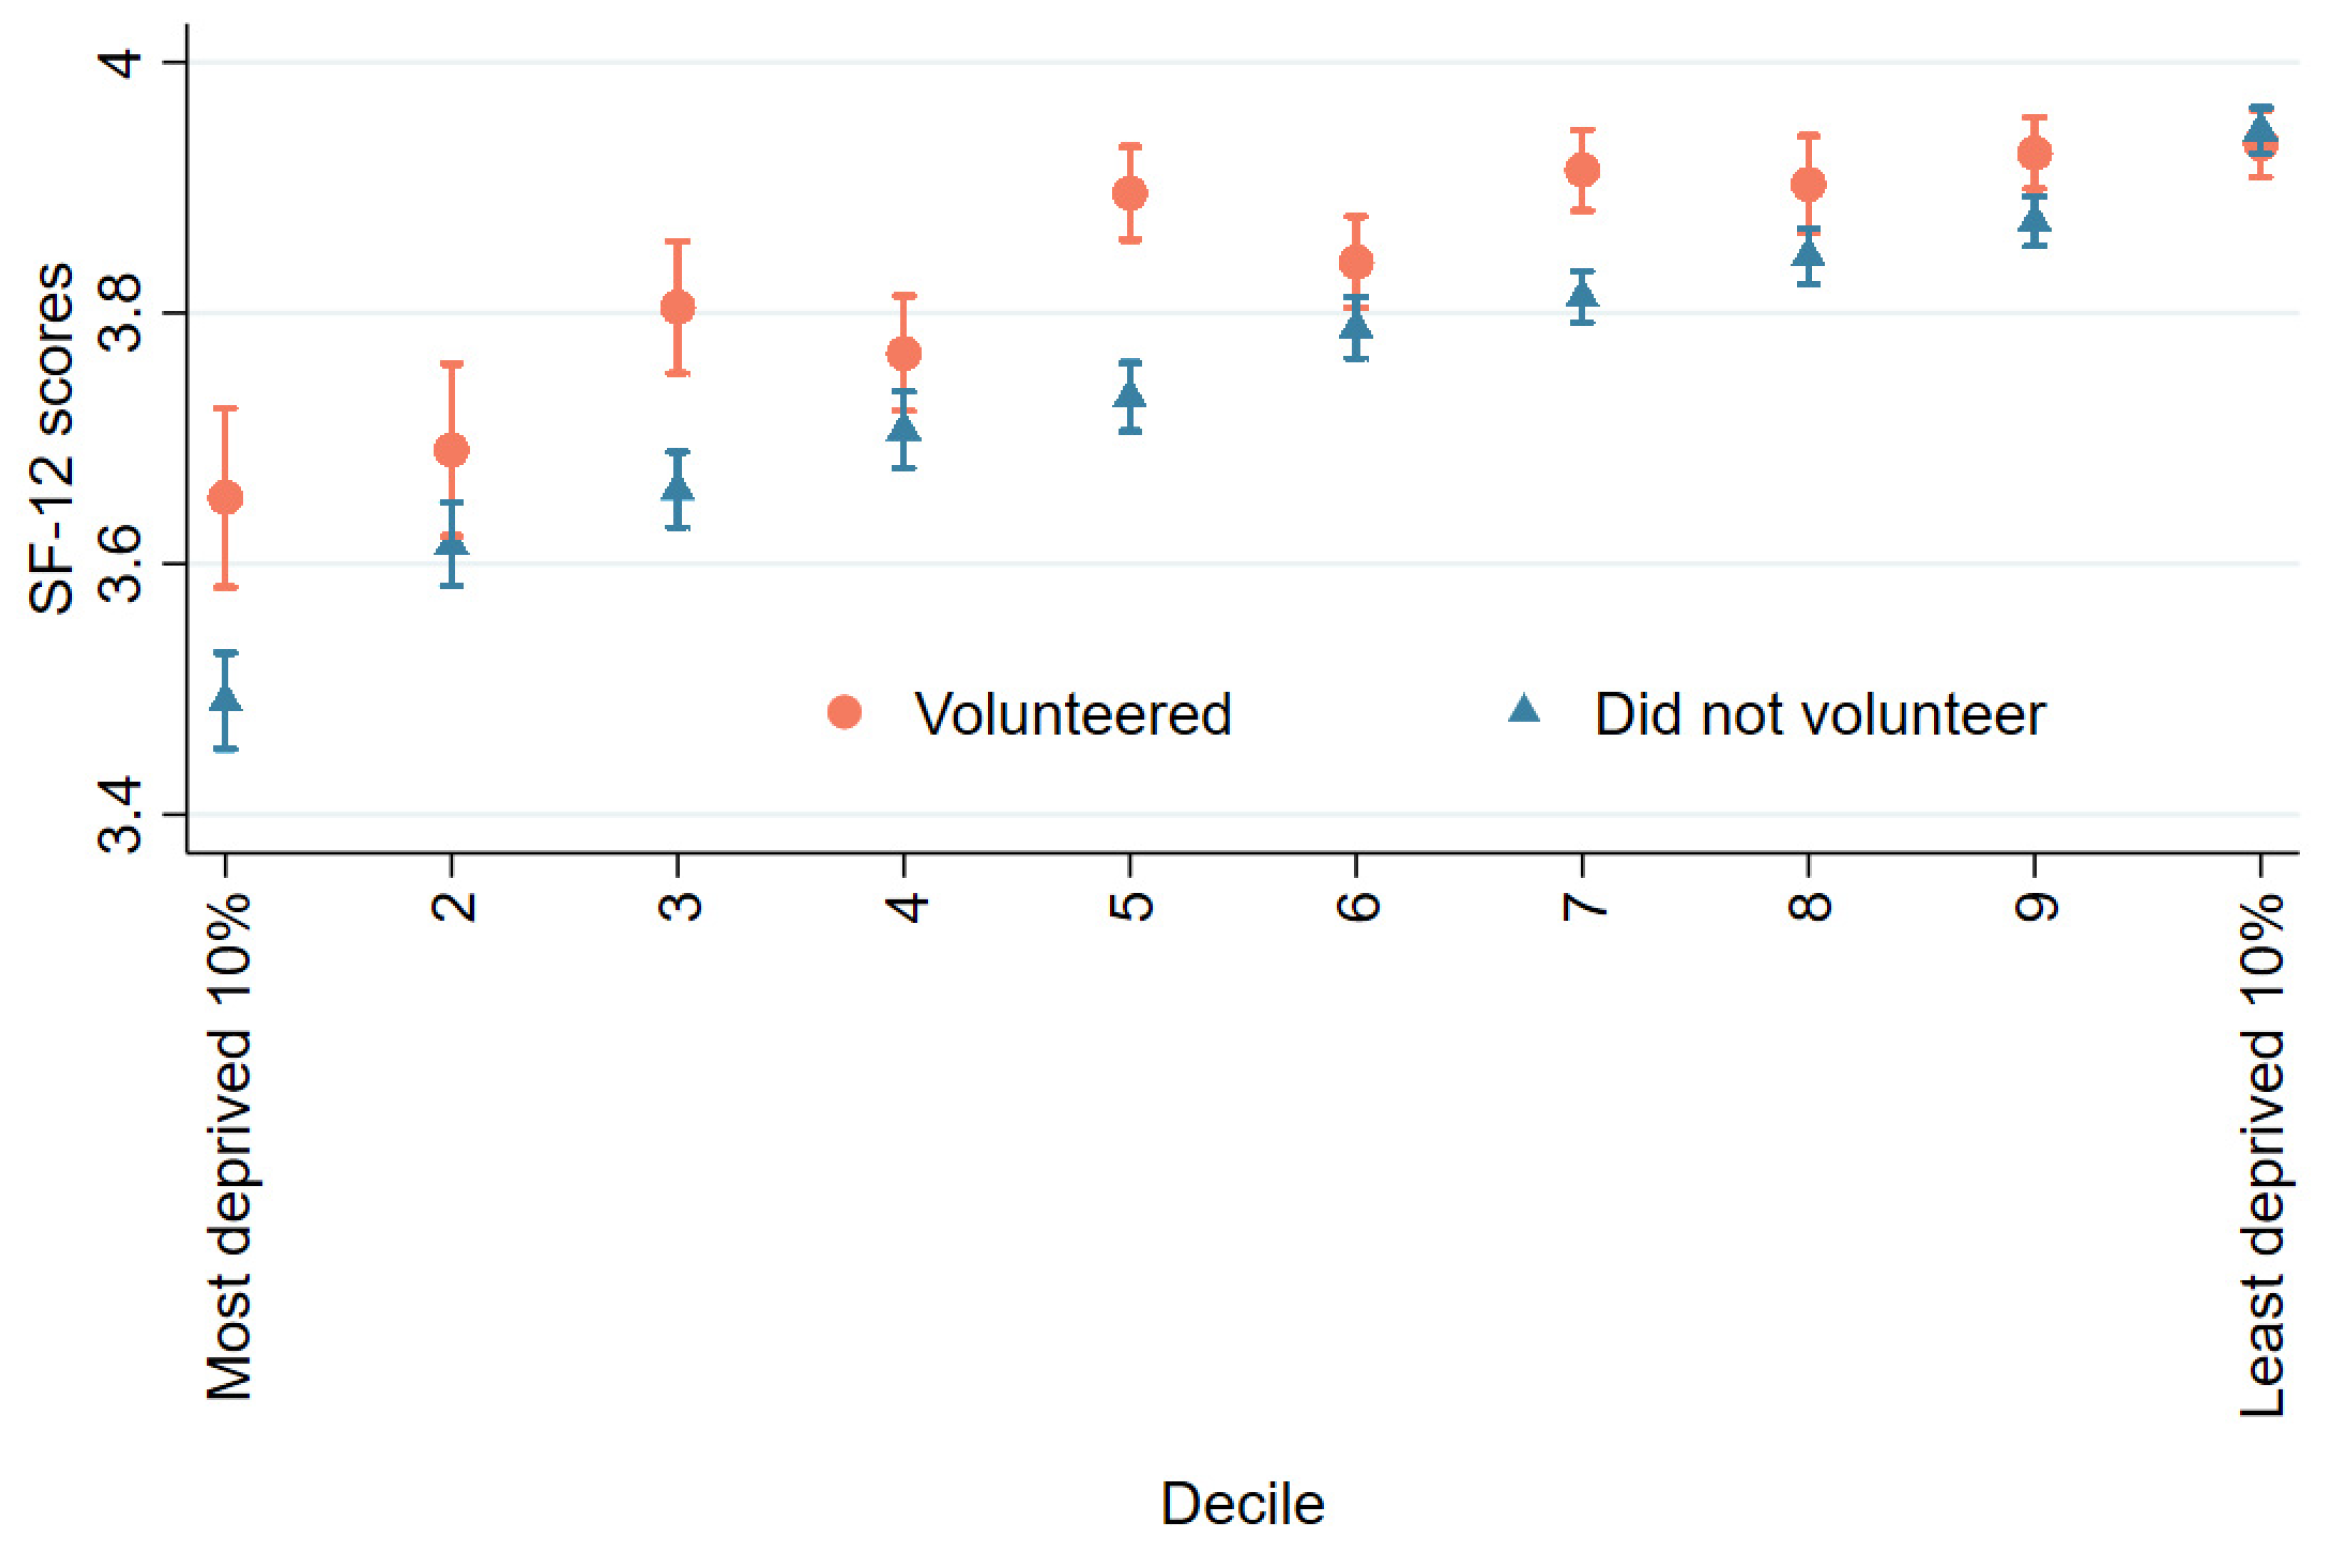
Task: Click the Volunteered circle for most deprived decile
Action: pos(225,497)
